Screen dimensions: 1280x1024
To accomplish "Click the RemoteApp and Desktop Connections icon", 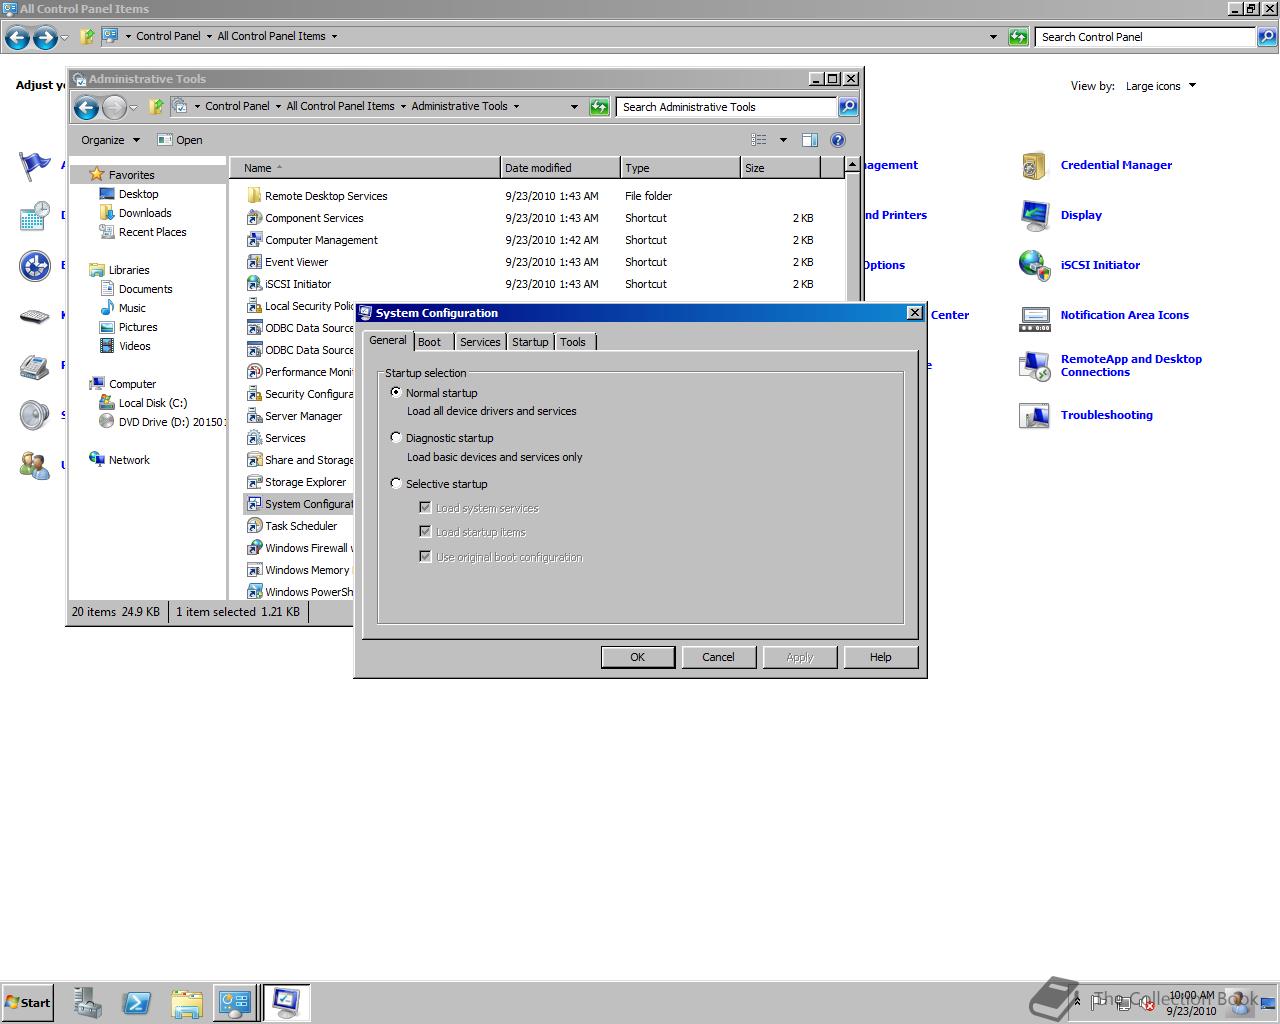I will (1034, 366).
